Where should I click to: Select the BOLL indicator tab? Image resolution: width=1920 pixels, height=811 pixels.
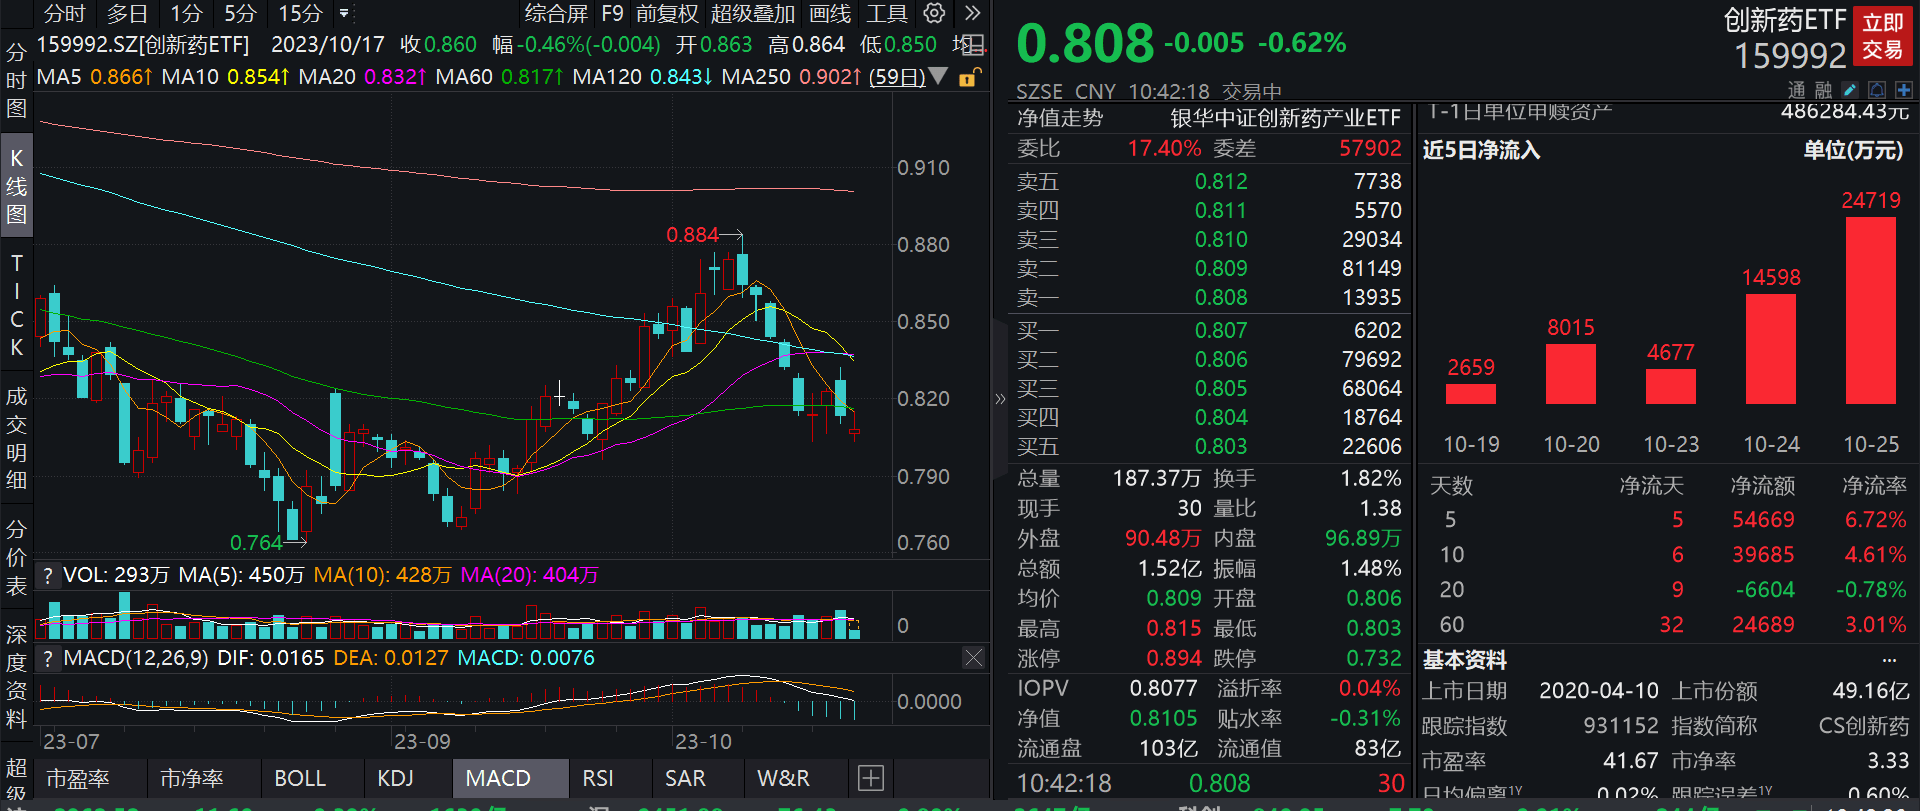[x=300, y=778]
